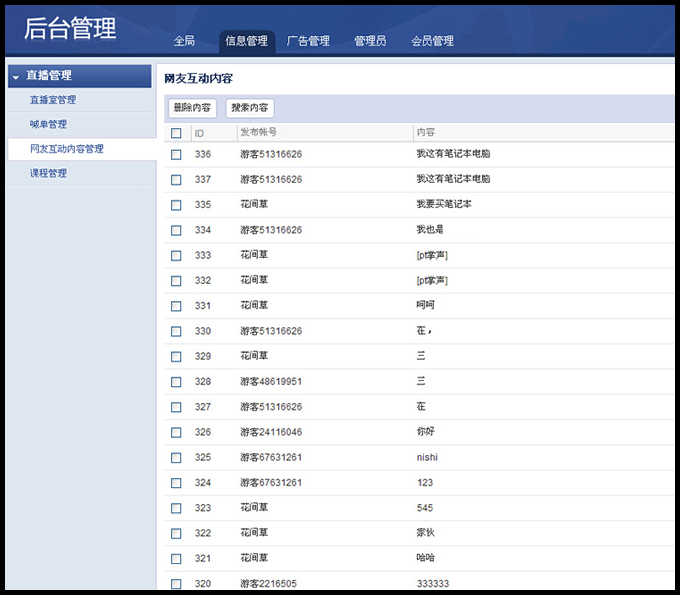Collapse the 直播管理 sidebar section arrow

click(16, 77)
